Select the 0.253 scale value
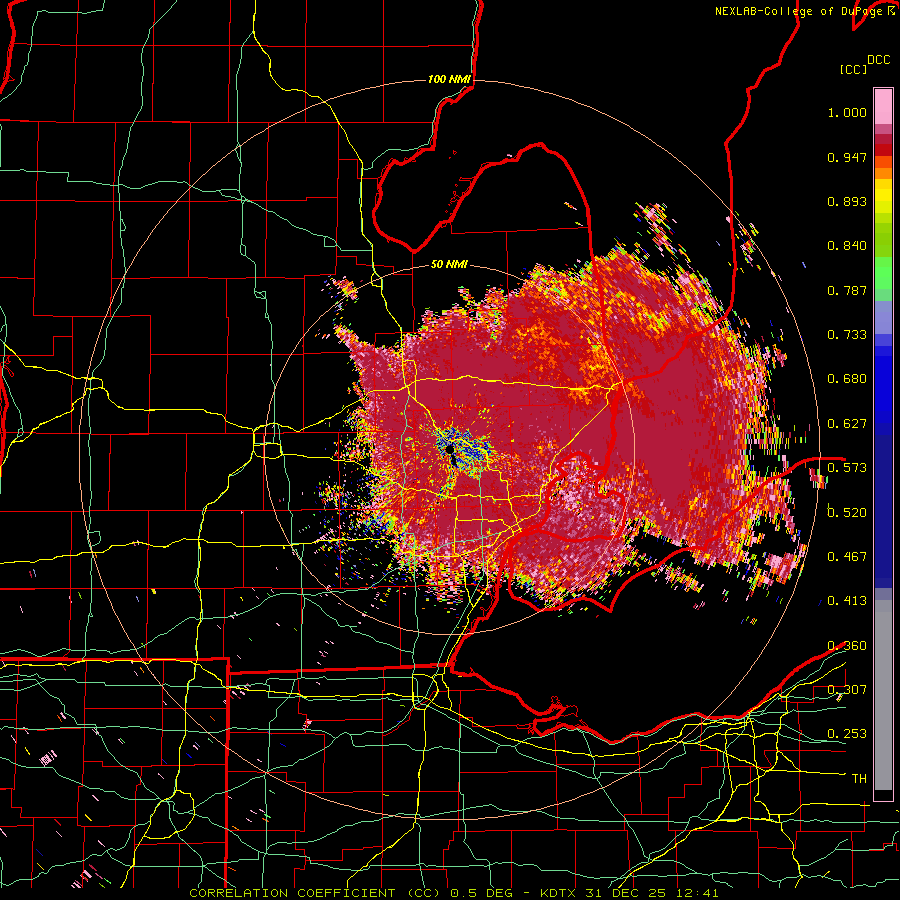Image resolution: width=900 pixels, height=900 pixels. point(847,734)
